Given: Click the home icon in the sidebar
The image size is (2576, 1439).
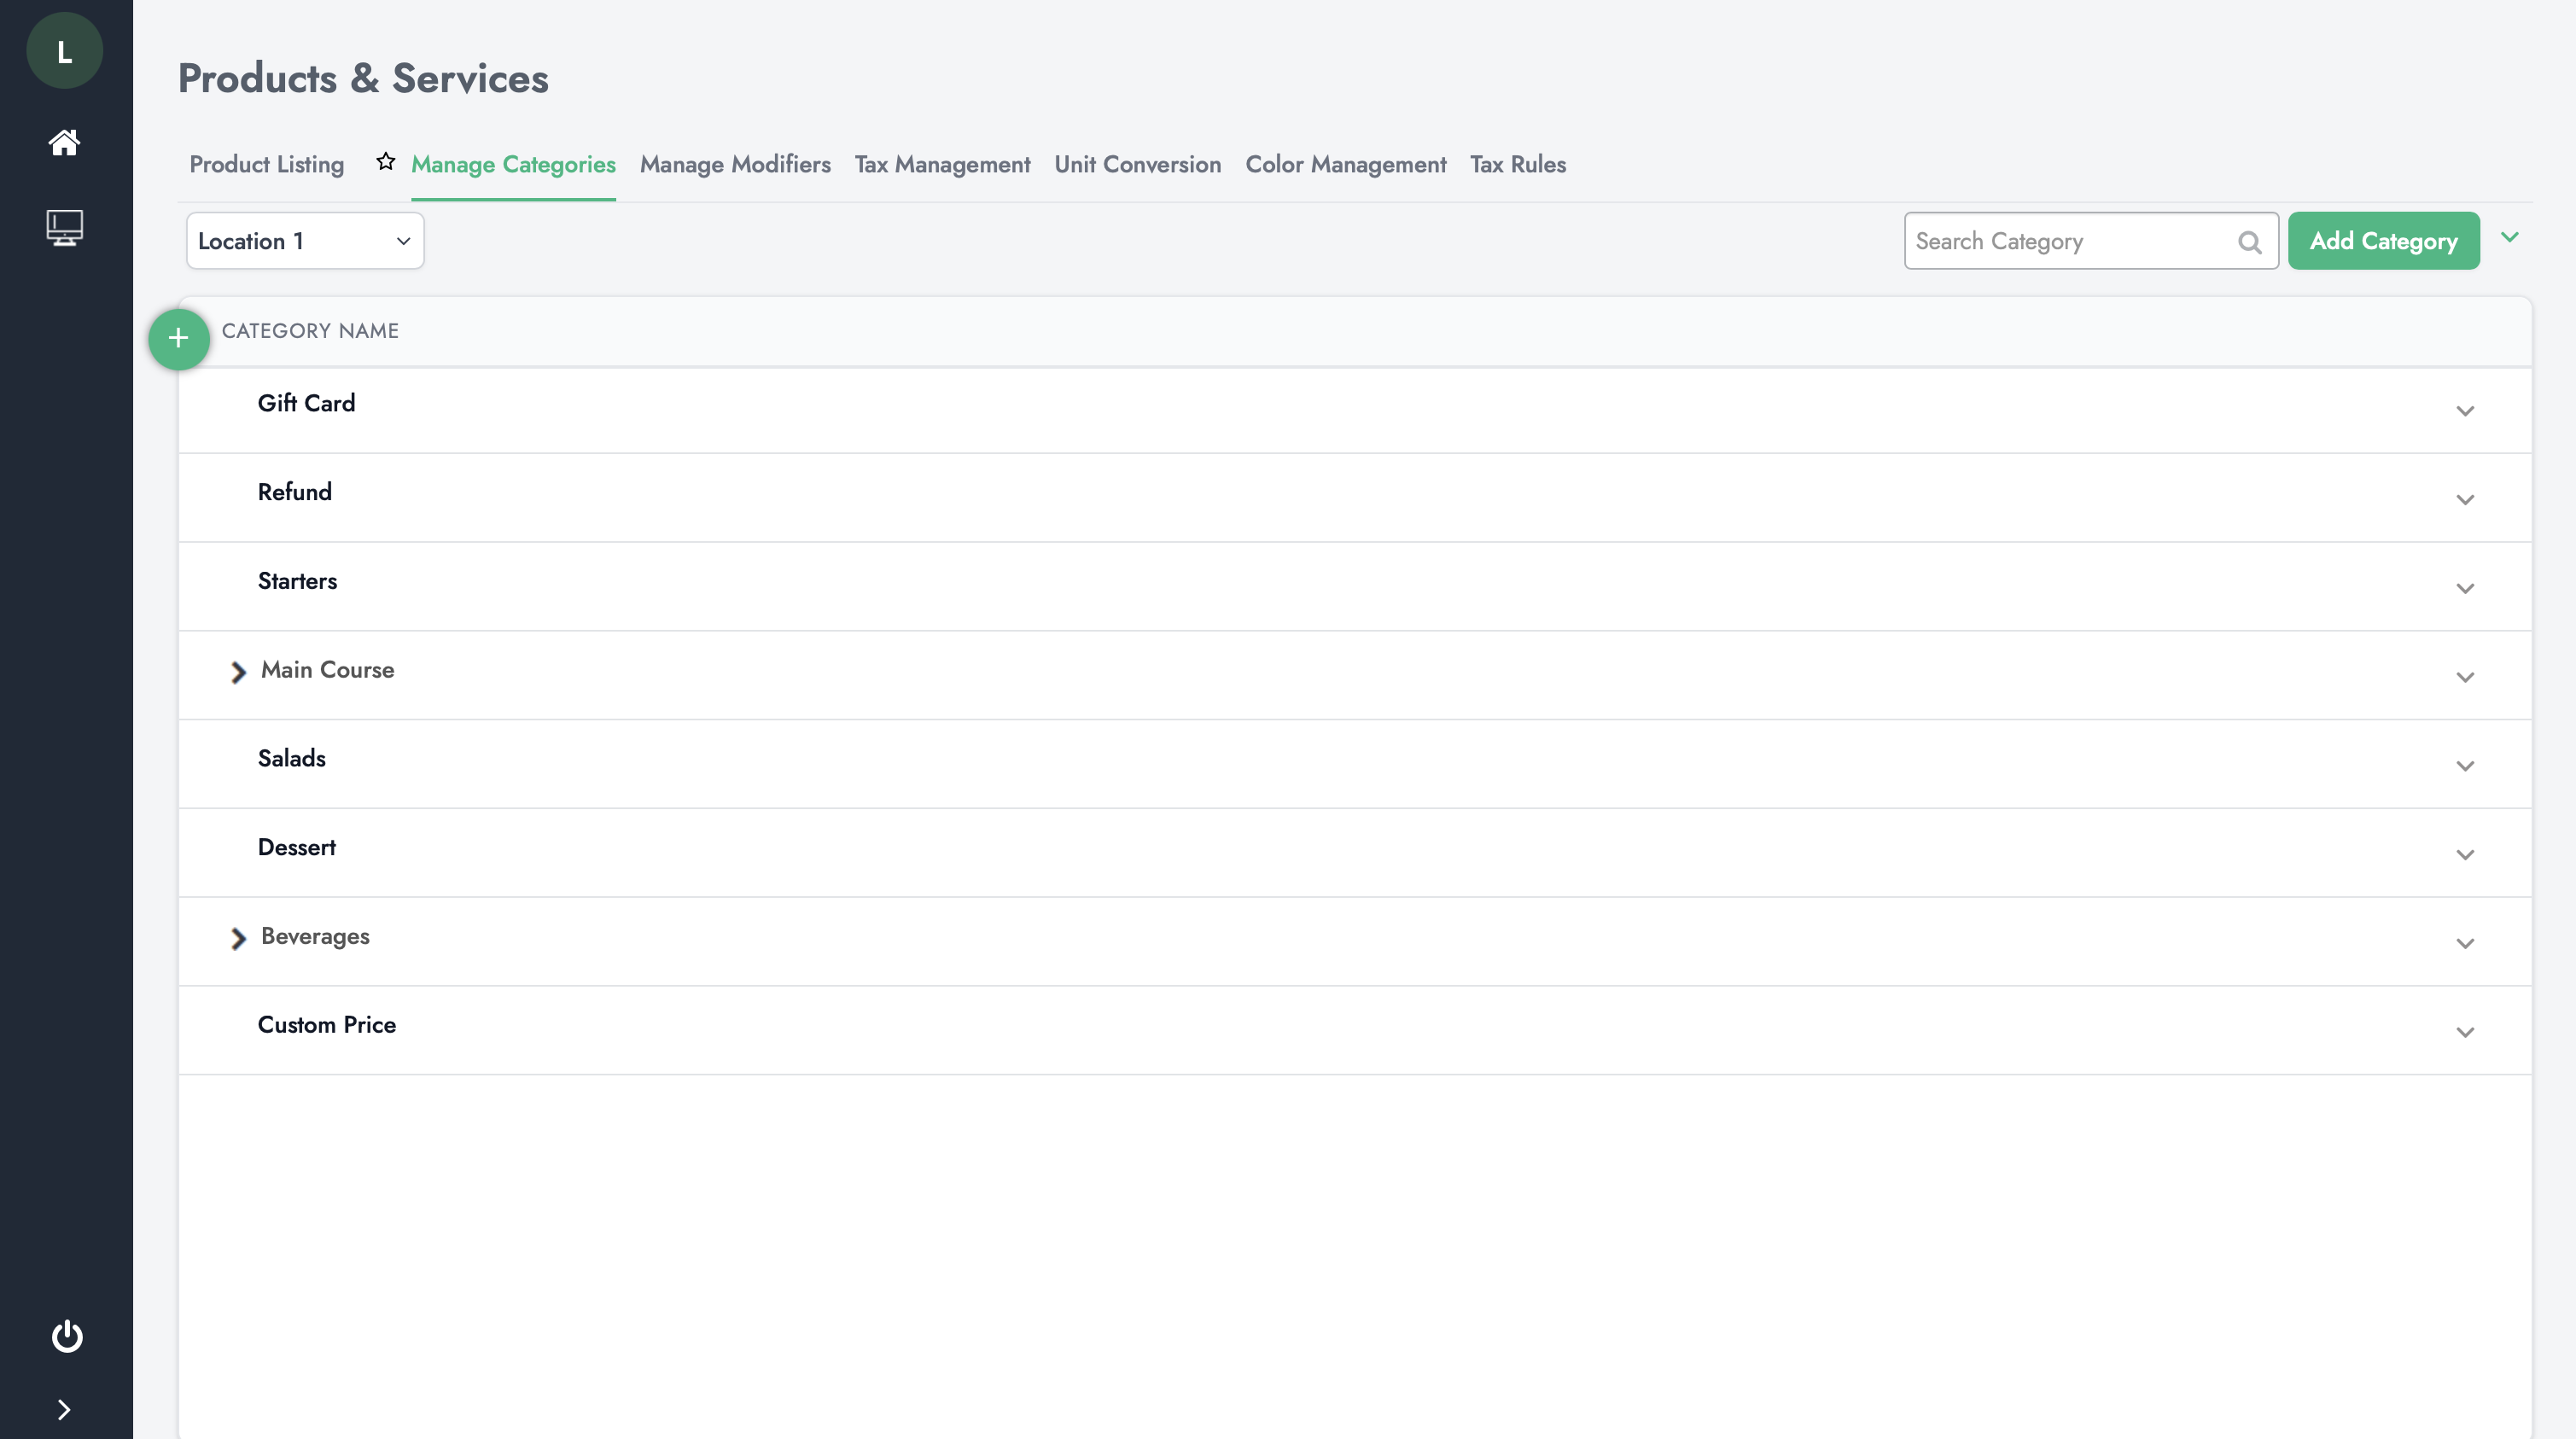Looking at the screenshot, I should 66,142.
